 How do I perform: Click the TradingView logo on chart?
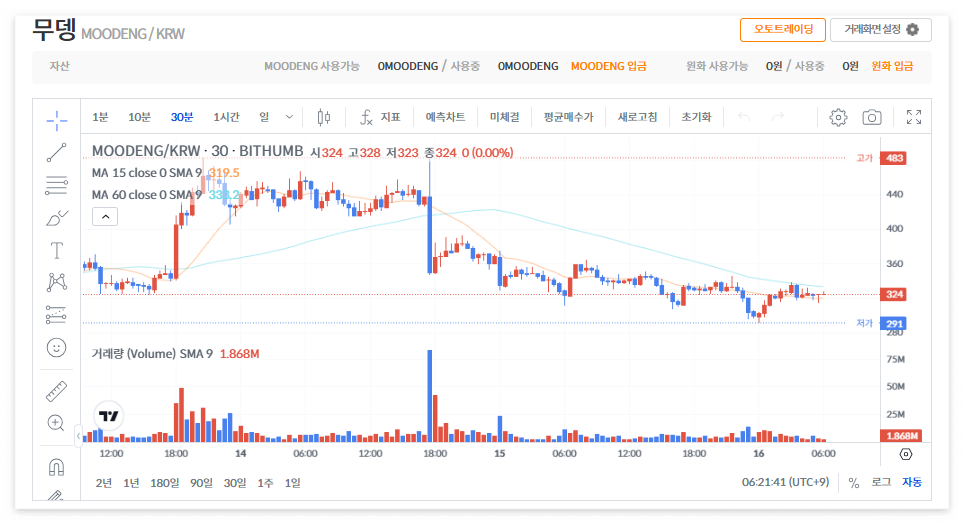109,416
